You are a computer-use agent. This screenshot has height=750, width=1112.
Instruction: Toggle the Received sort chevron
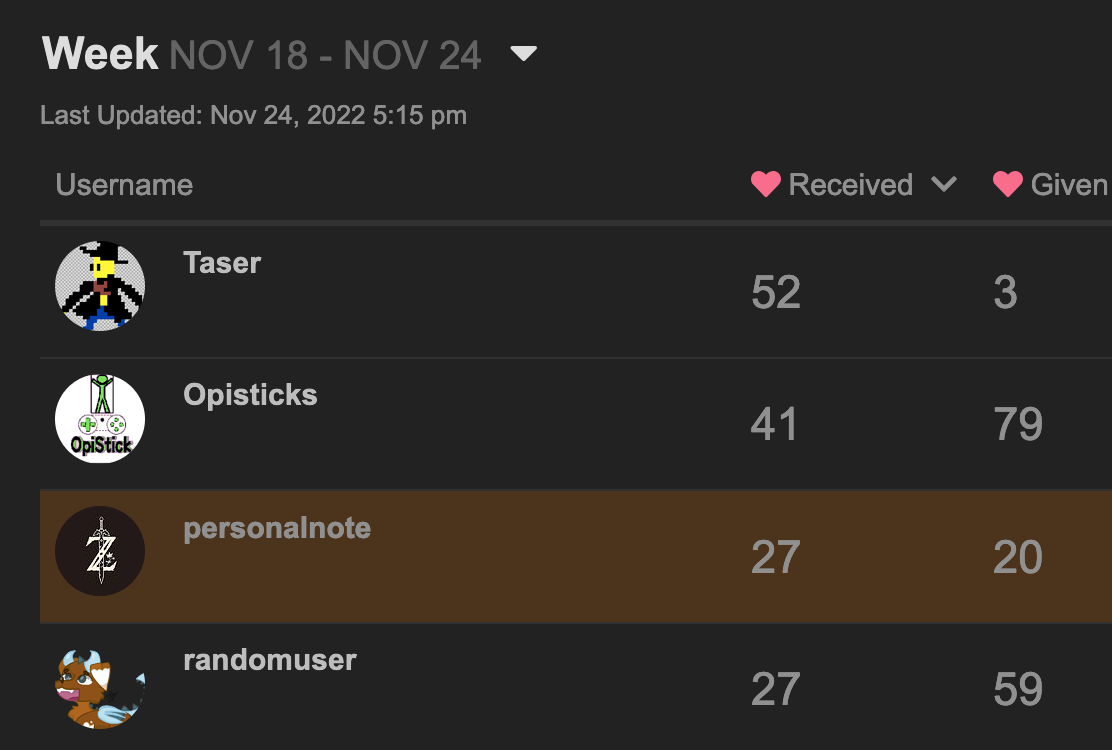point(943,185)
